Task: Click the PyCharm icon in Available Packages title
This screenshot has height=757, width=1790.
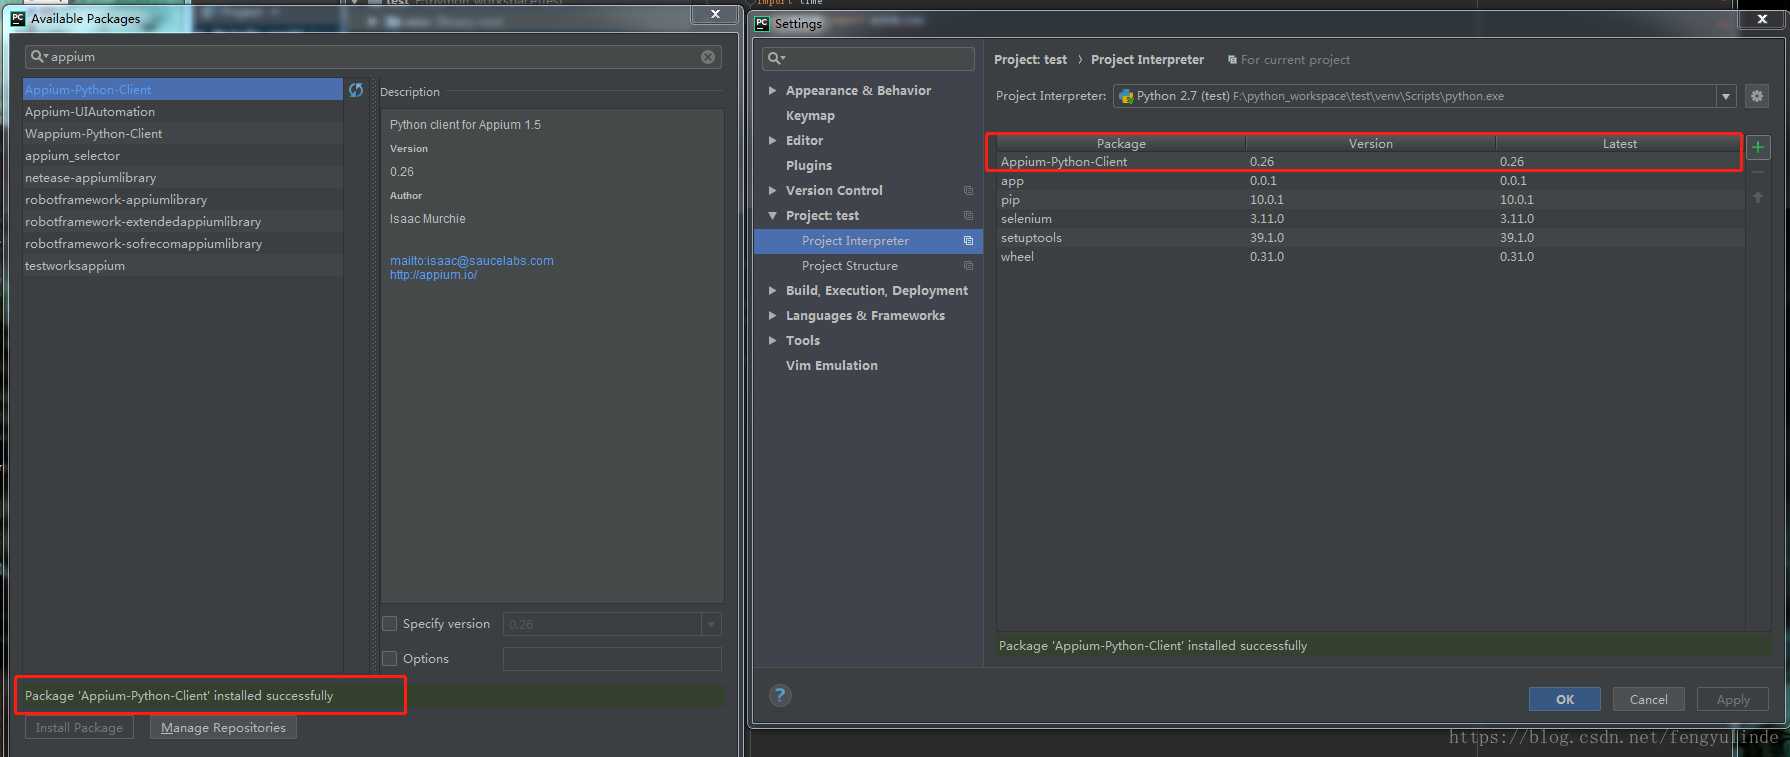Action: pyautogui.click(x=18, y=18)
